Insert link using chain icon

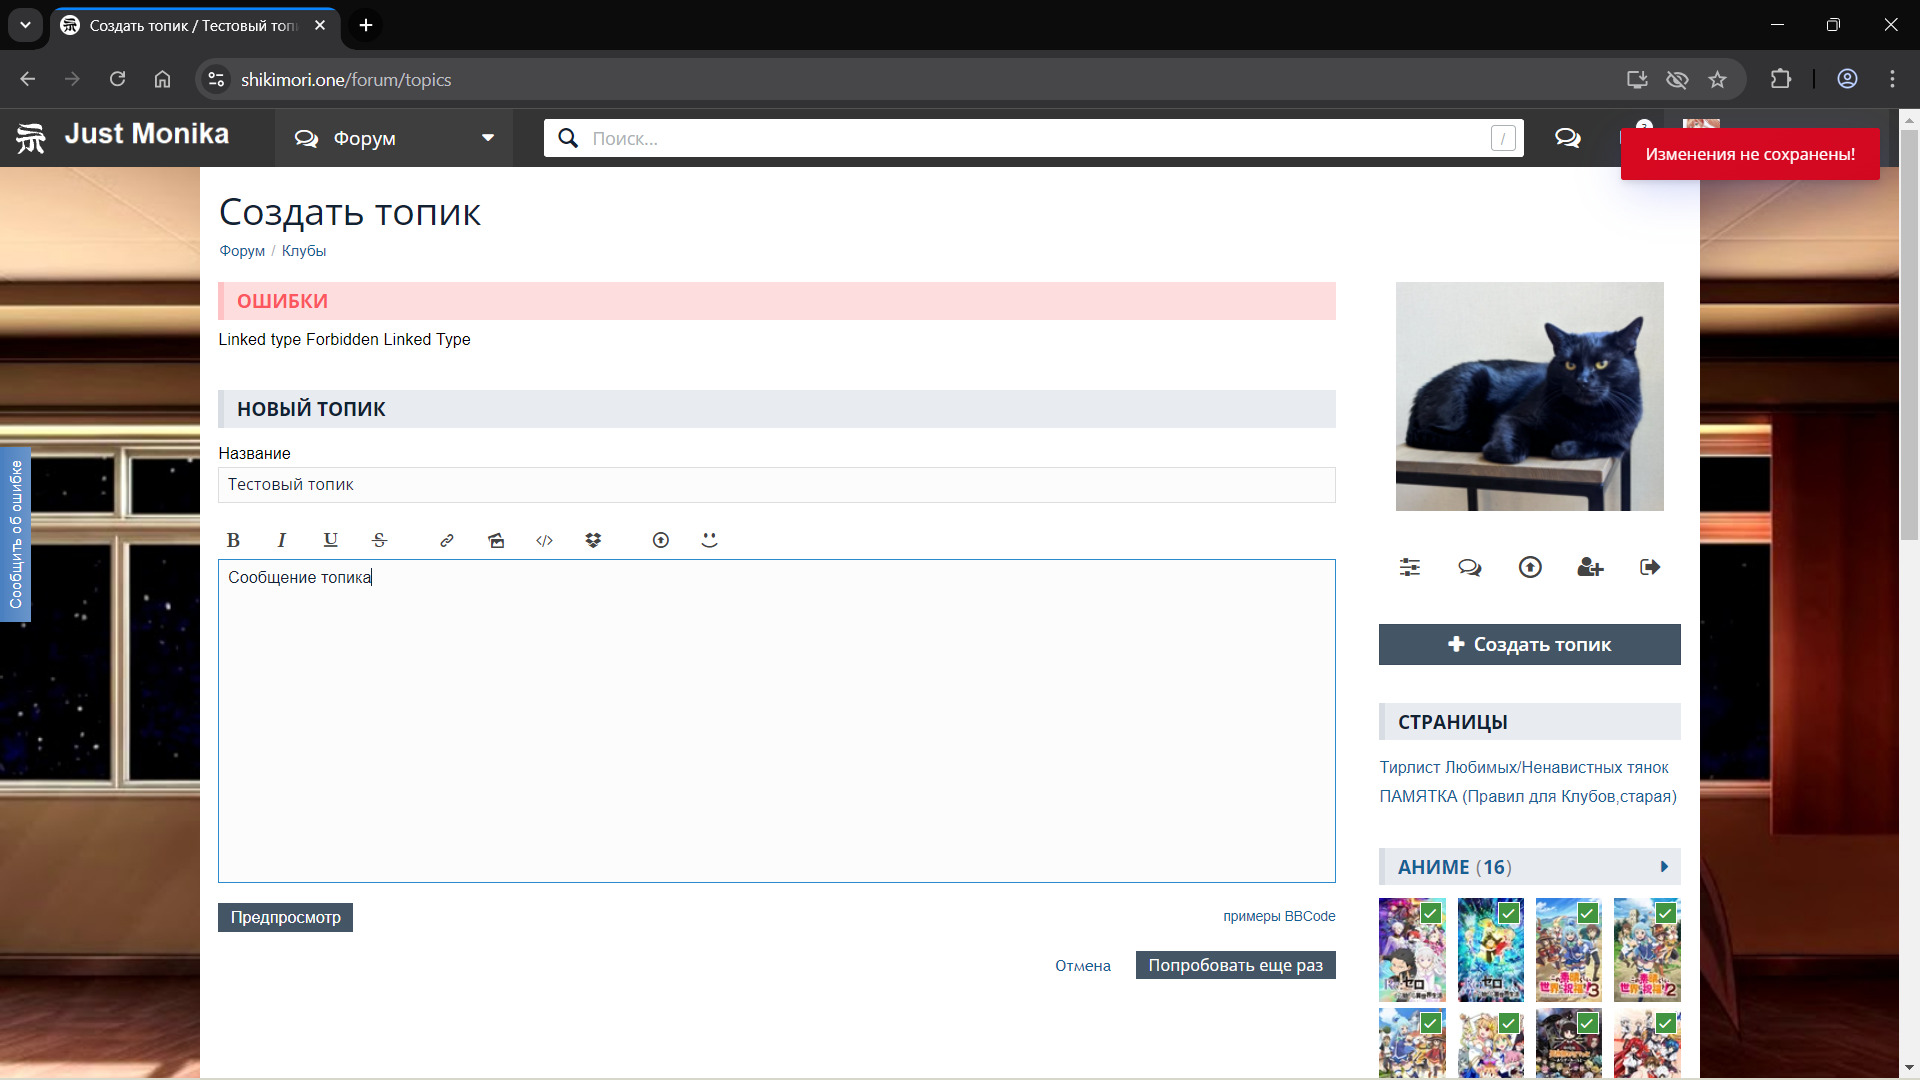(x=447, y=540)
